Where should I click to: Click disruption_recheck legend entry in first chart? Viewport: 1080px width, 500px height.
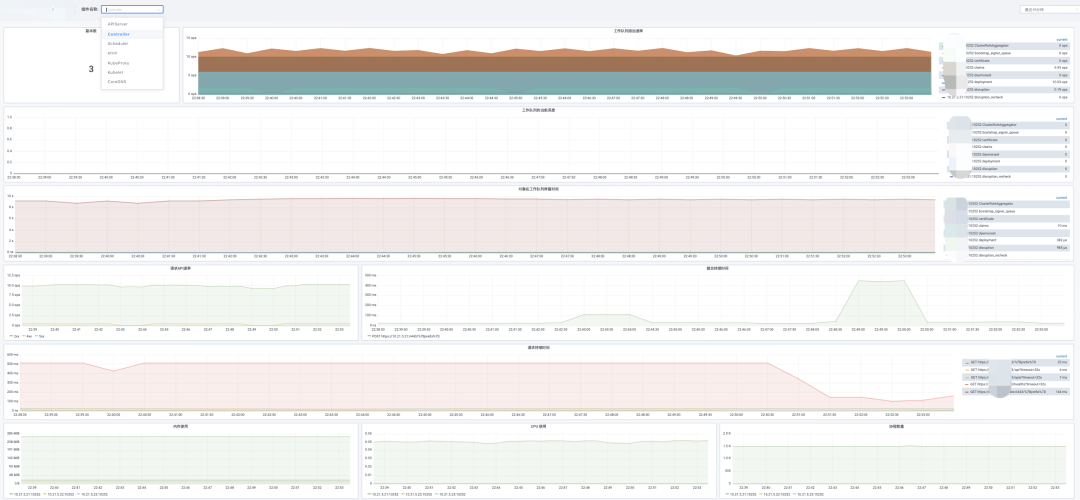tap(1006, 98)
